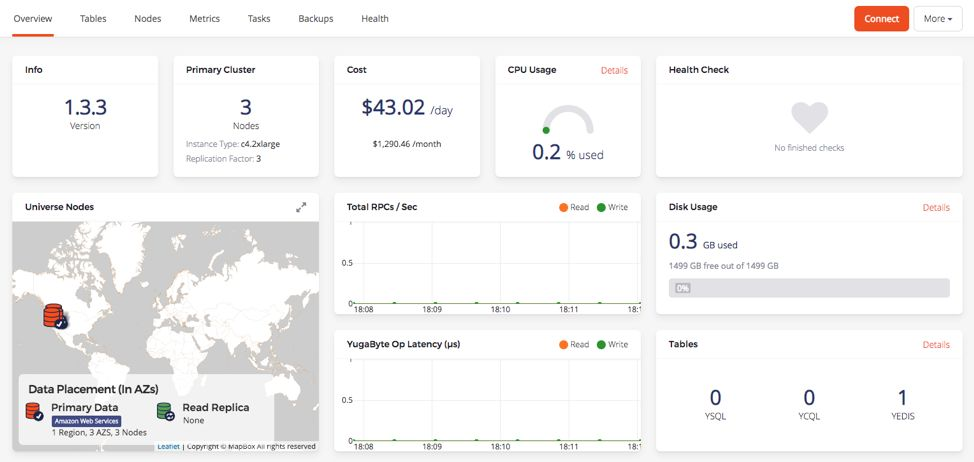The width and height of the screenshot is (974, 462).
Task: Open the More dropdown menu
Action: coord(937,18)
